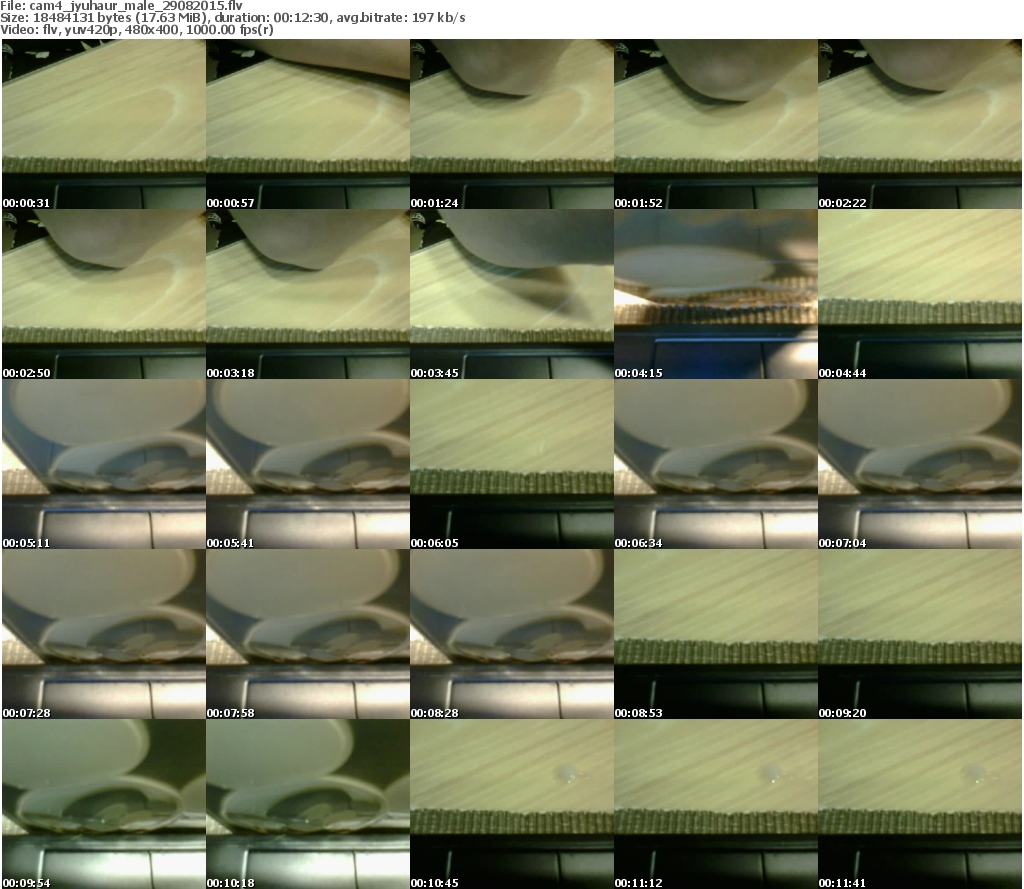The width and height of the screenshot is (1024, 889).
Task: Select the thumbnail stamped 00:00:57
Action: pos(308,124)
